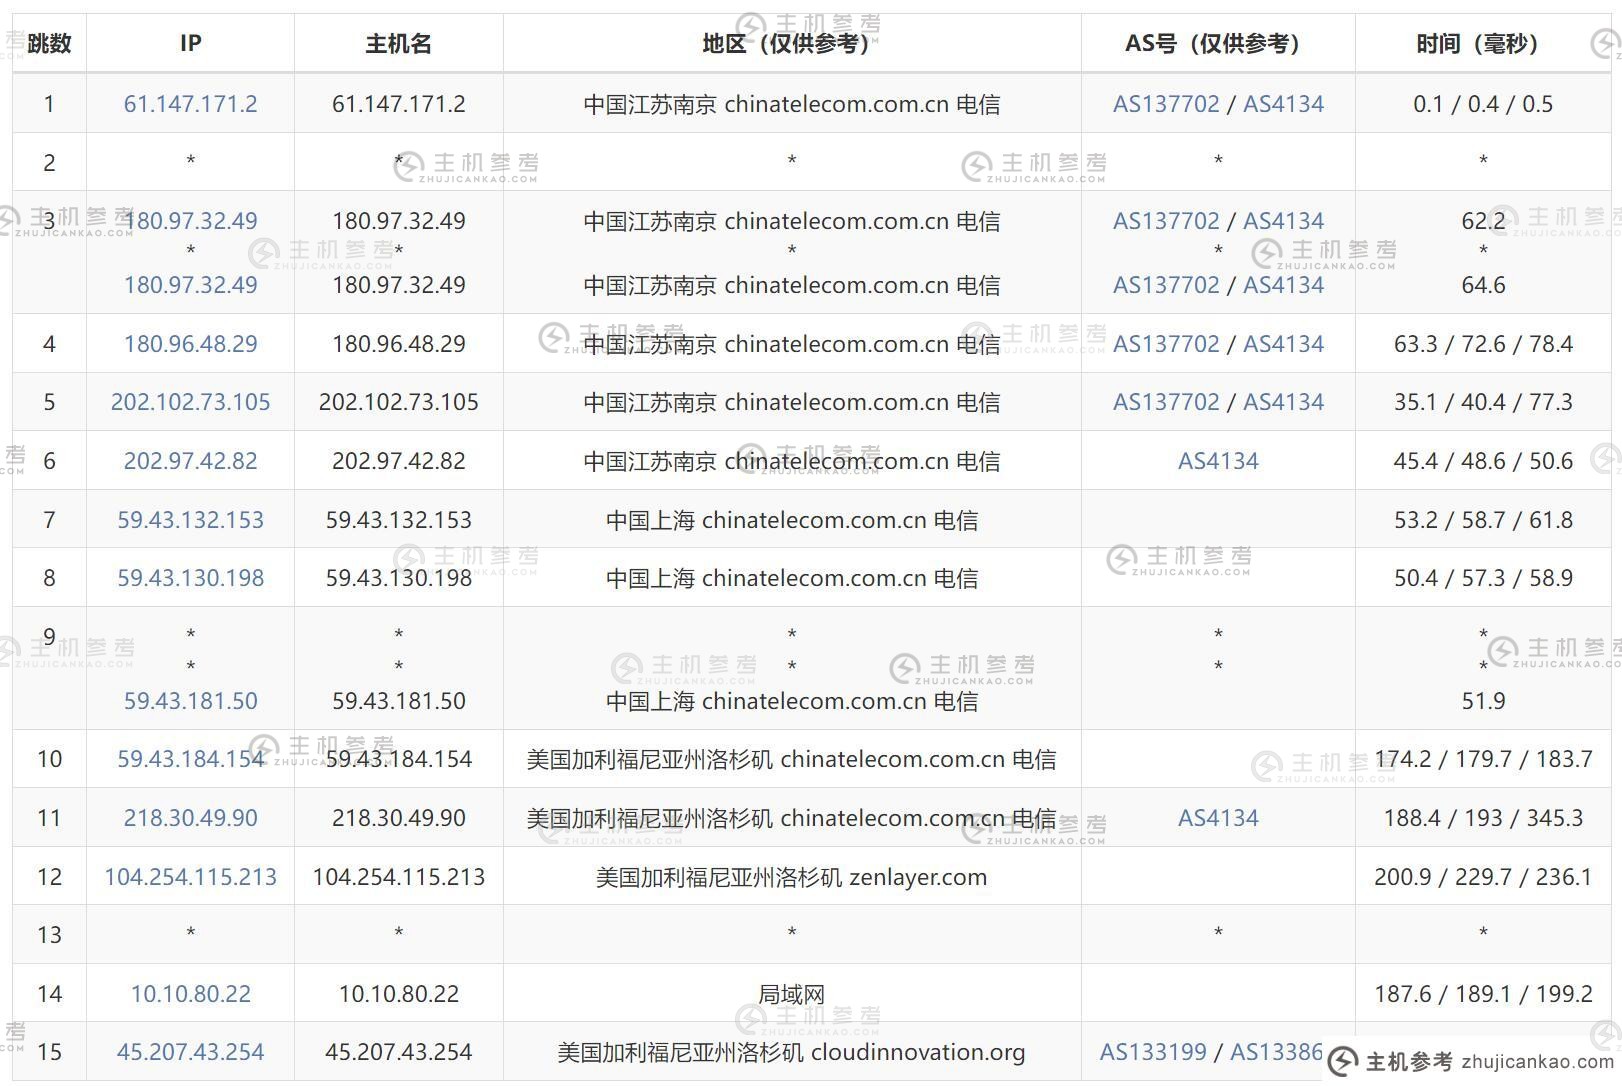Select the IP column header

[190, 43]
